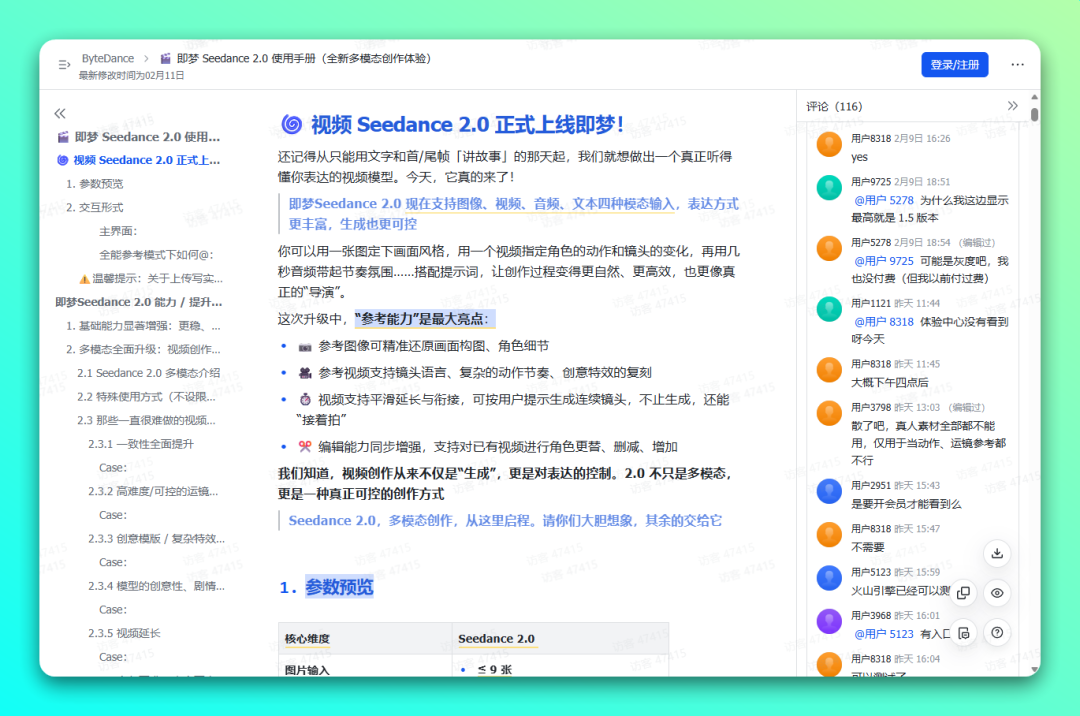Open the more options "..." icon at top right
This screenshot has height=716, width=1080.
pyautogui.click(x=1017, y=63)
